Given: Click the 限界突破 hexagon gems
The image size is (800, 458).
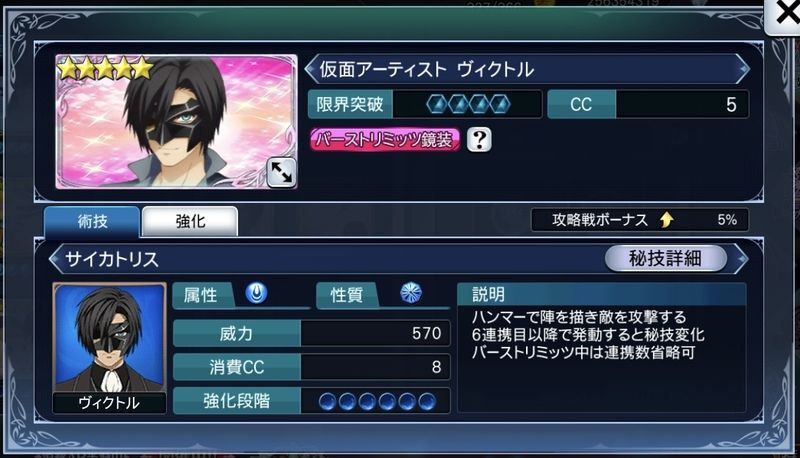Looking at the screenshot, I should pyautogui.click(x=468, y=105).
